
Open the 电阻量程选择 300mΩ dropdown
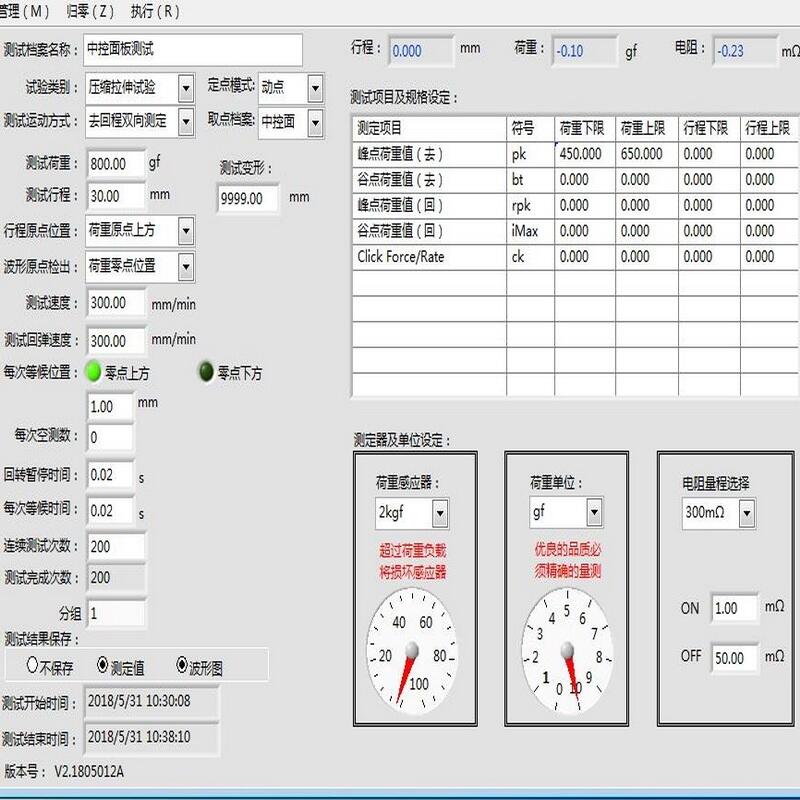pos(746,514)
